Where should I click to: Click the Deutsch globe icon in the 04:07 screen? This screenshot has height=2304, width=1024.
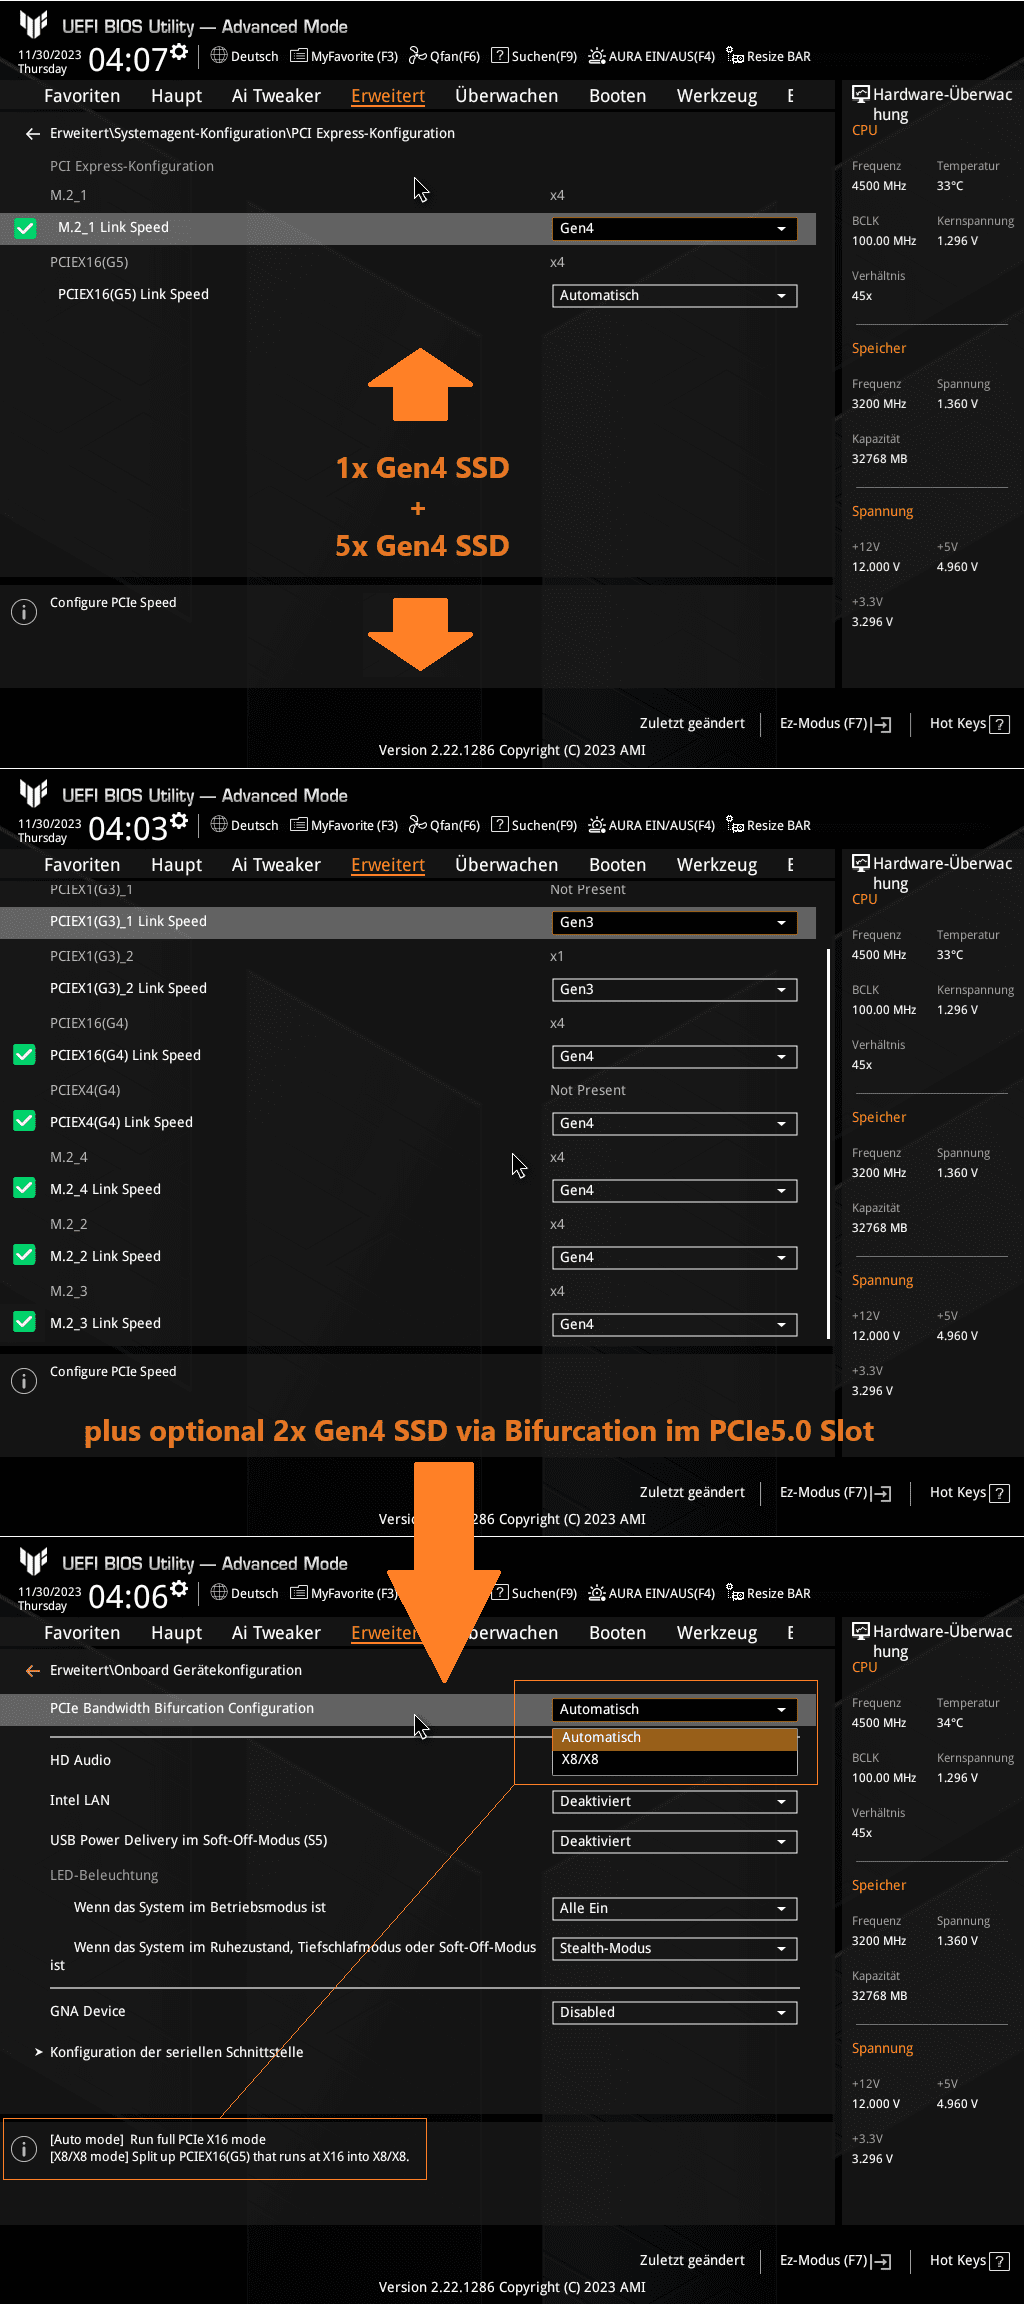219,55
